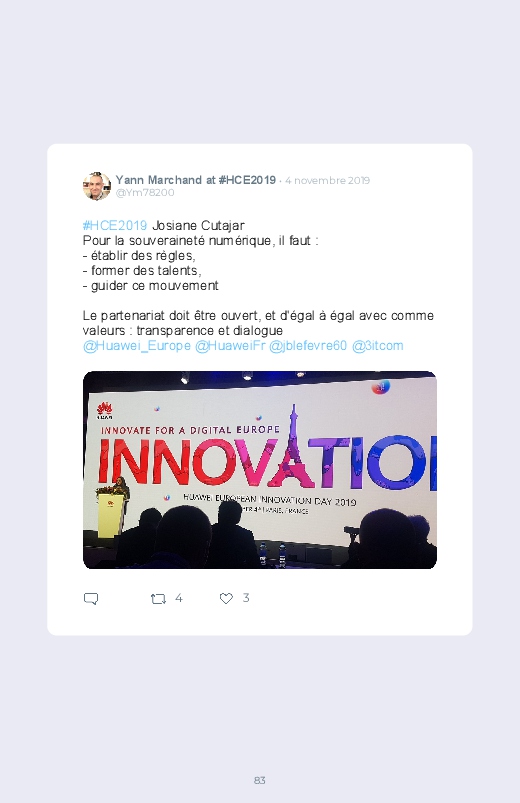Open the retweet count showing 4
Screen dimensions: 520x803
point(179,598)
